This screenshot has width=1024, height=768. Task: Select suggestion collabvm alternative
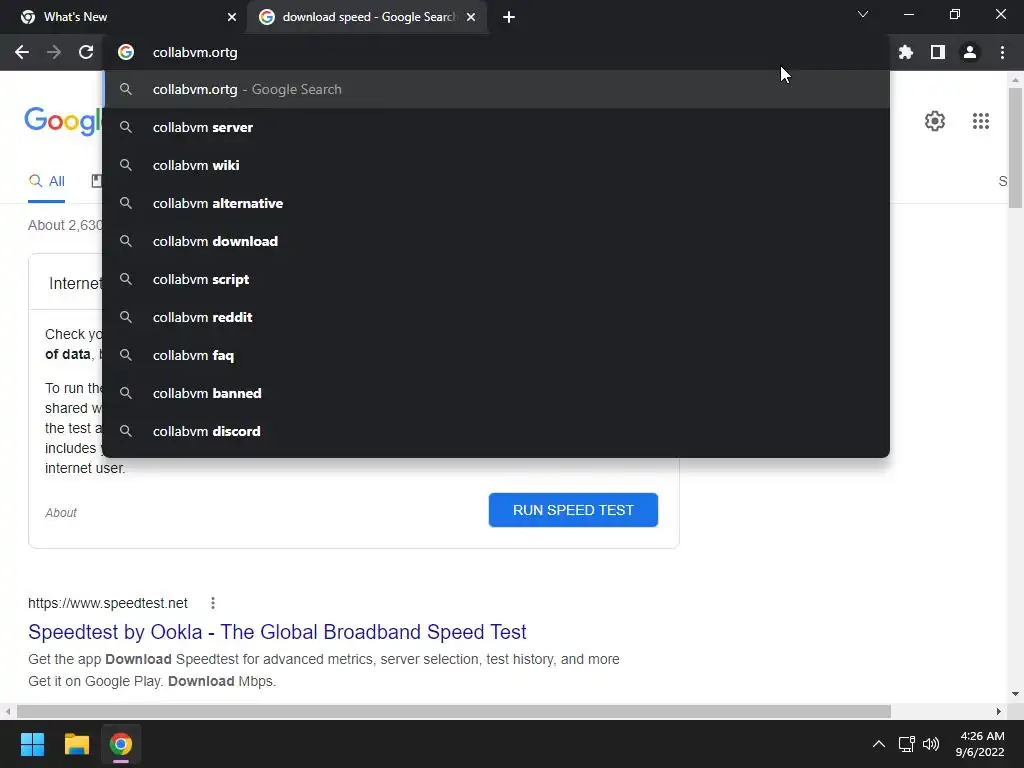pos(496,203)
